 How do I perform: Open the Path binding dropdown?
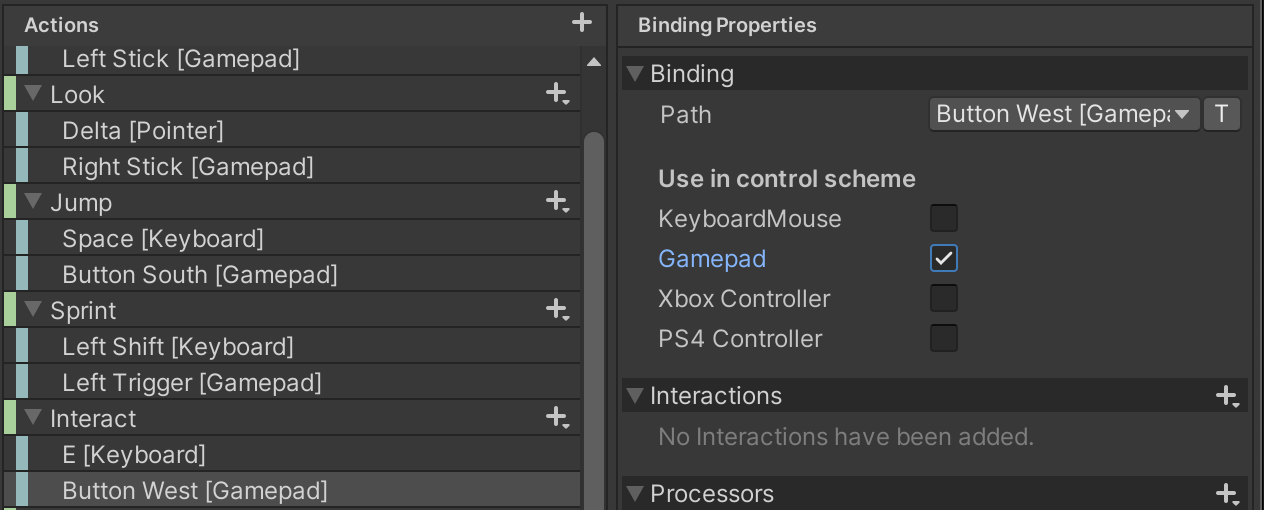1064,115
